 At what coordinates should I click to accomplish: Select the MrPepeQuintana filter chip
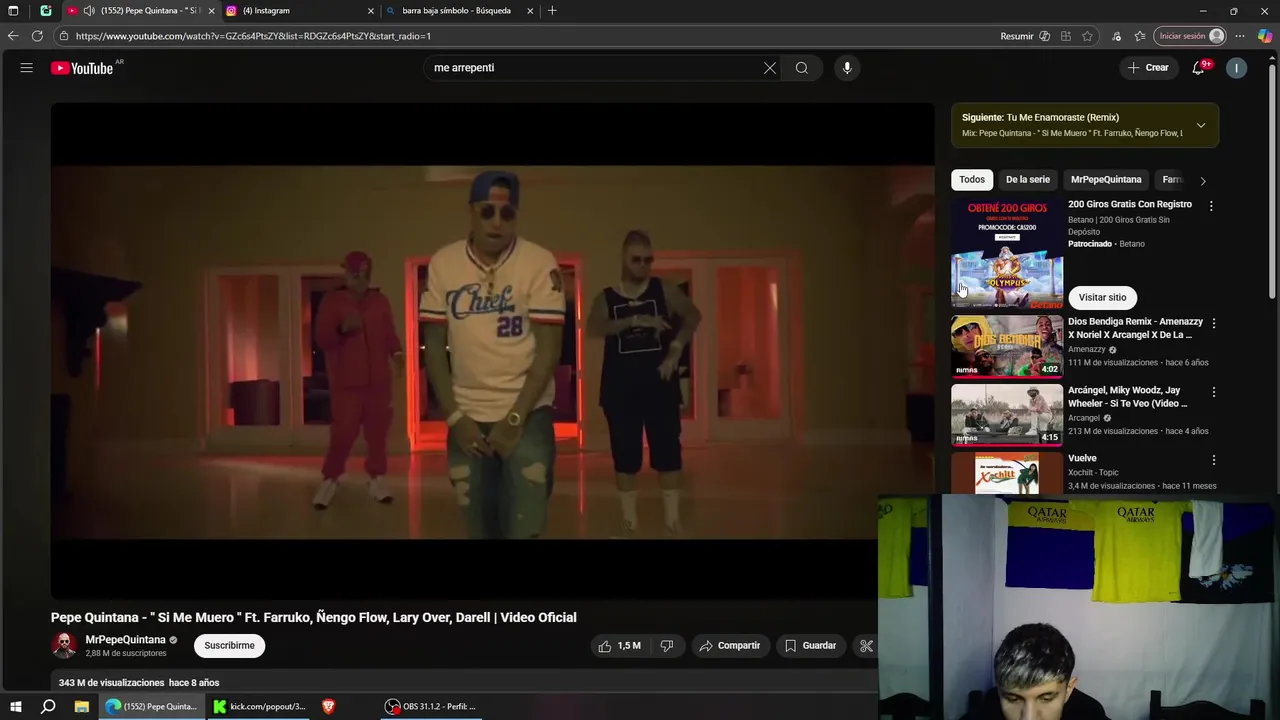tap(1106, 180)
